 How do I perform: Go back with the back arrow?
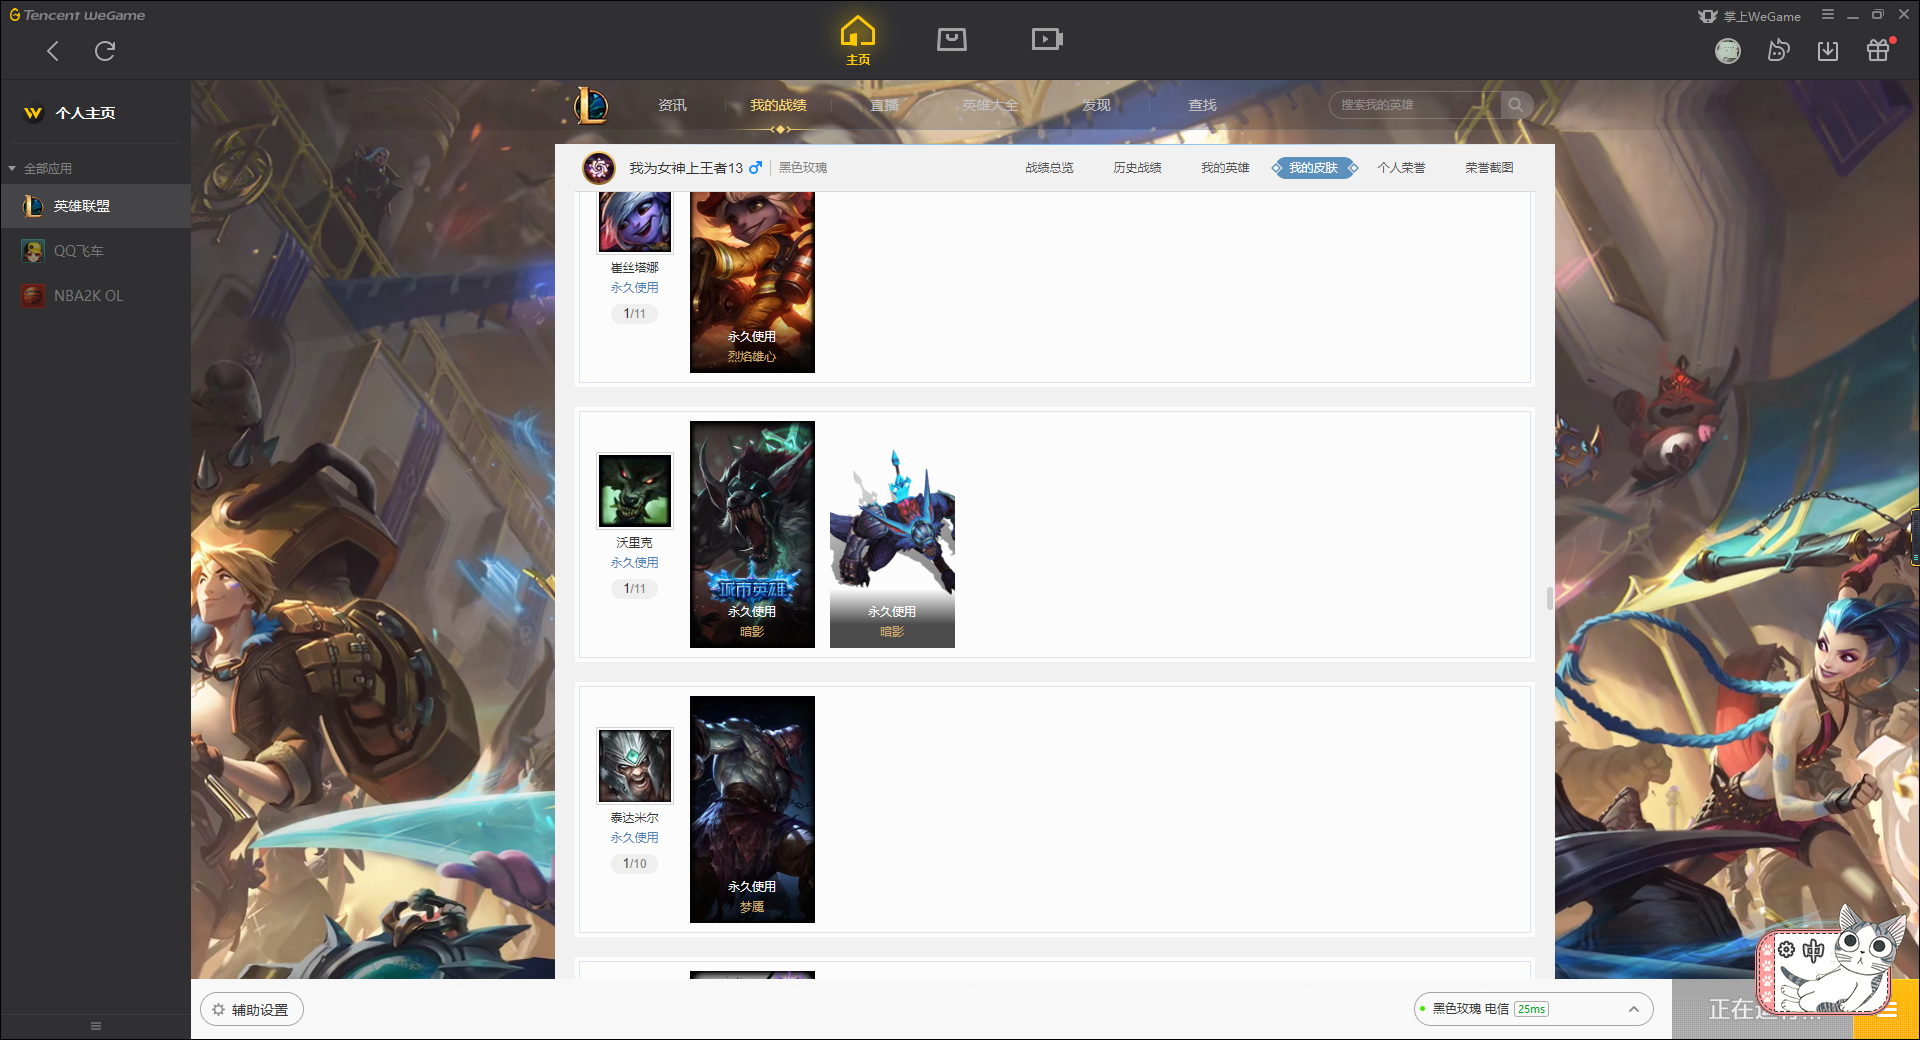53,51
